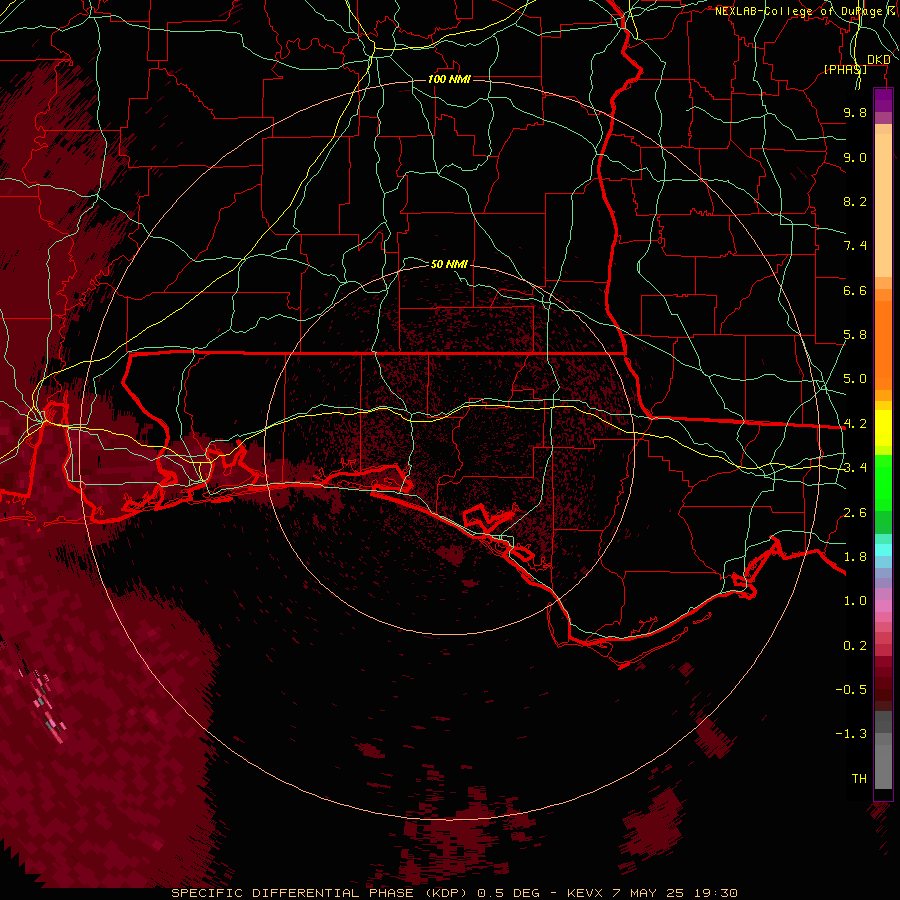
Task: Click the 7.4 value on the scale
Action: click(855, 246)
